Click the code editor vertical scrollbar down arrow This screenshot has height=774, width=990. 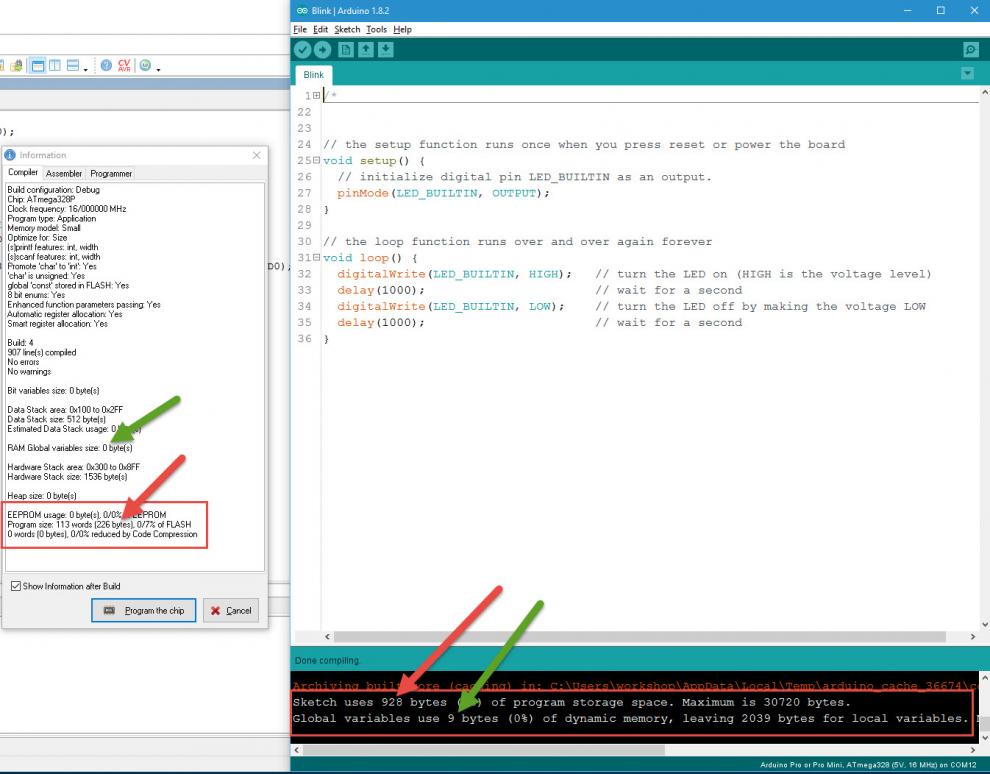(x=984, y=624)
